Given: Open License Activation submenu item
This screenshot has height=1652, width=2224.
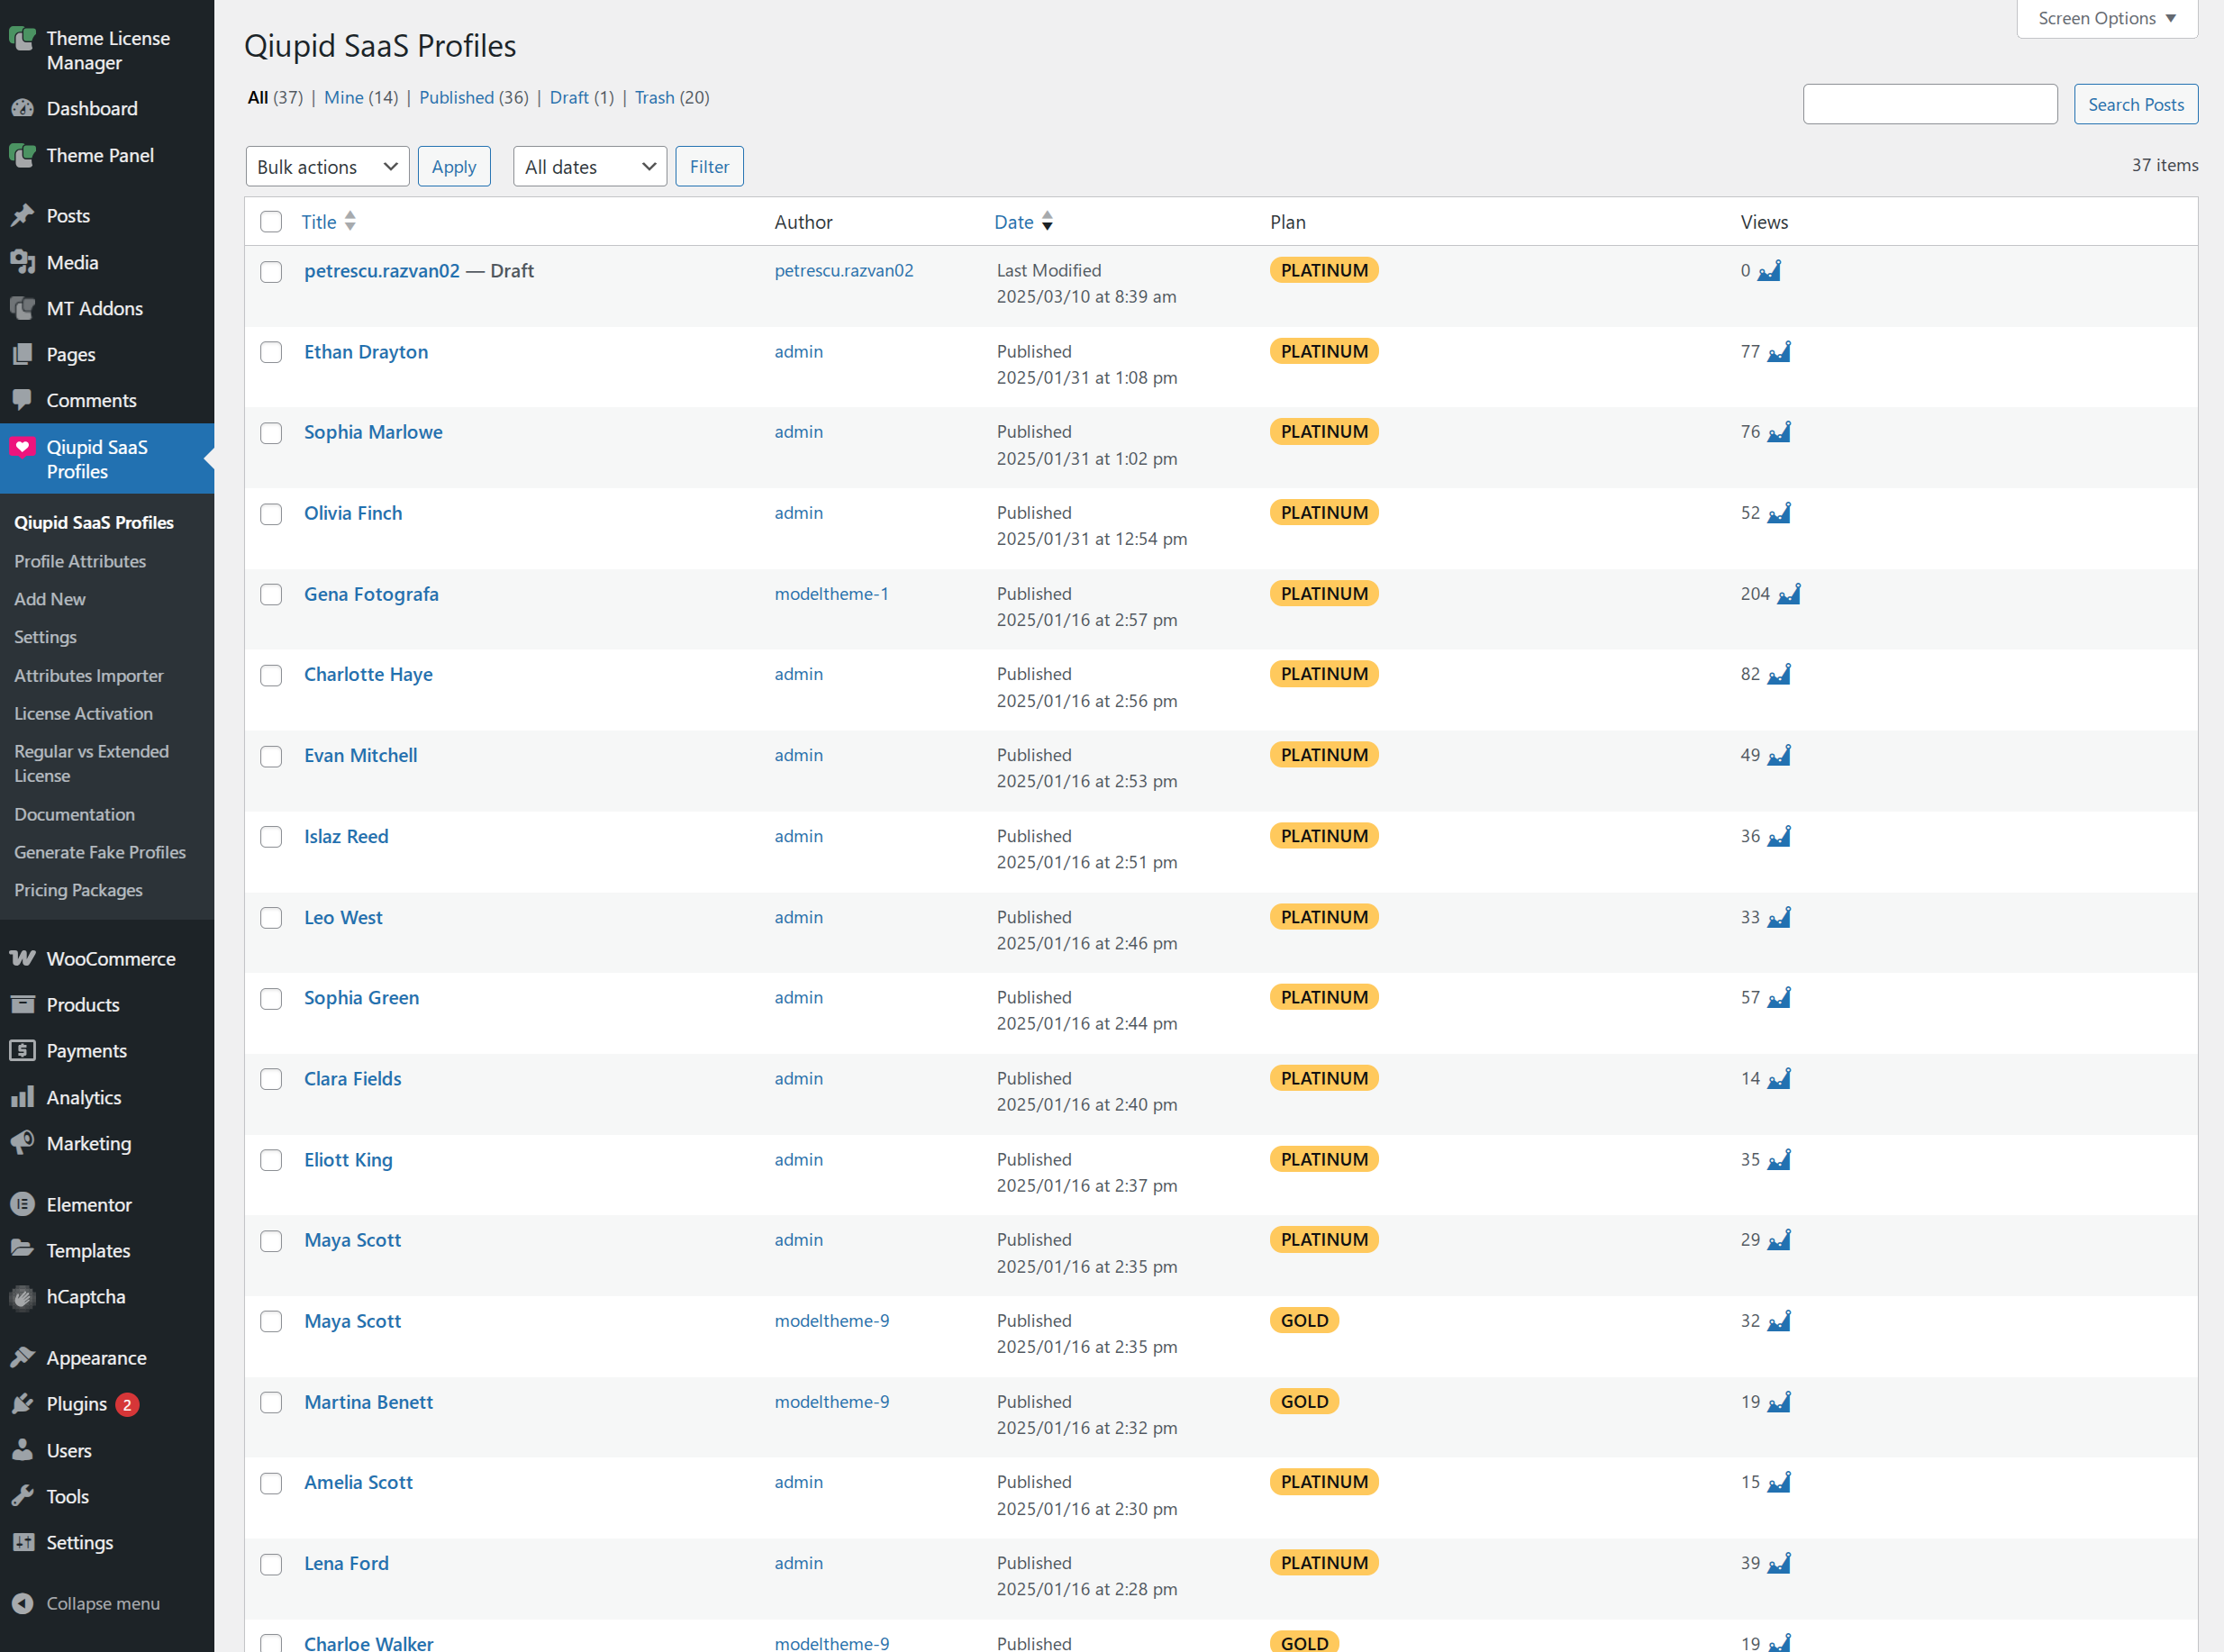Looking at the screenshot, I should (x=83, y=714).
